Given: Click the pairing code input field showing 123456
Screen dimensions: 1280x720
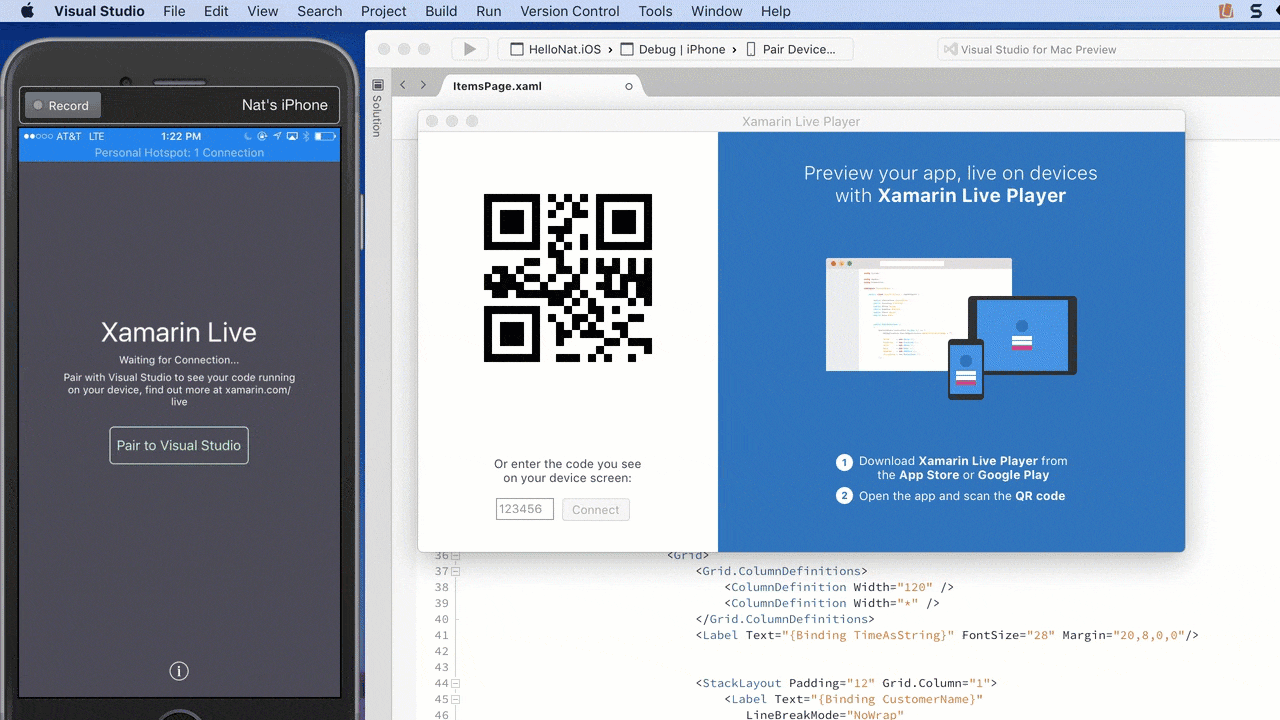Looking at the screenshot, I should (x=524, y=509).
